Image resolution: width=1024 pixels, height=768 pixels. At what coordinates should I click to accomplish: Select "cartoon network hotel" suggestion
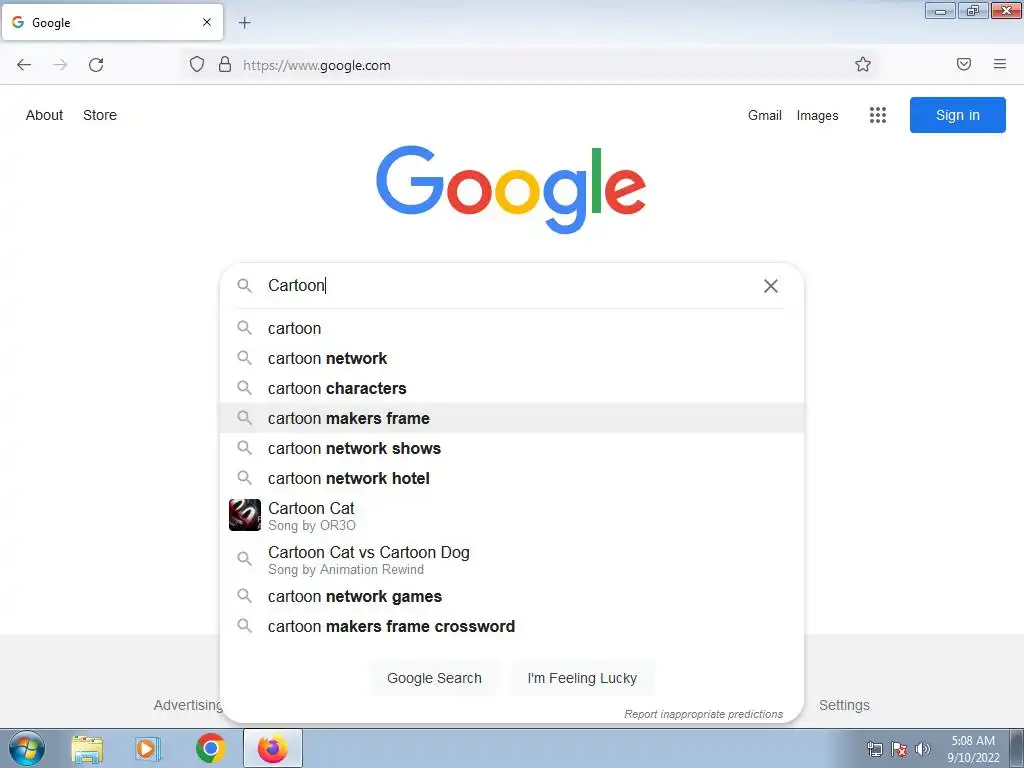coord(512,478)
